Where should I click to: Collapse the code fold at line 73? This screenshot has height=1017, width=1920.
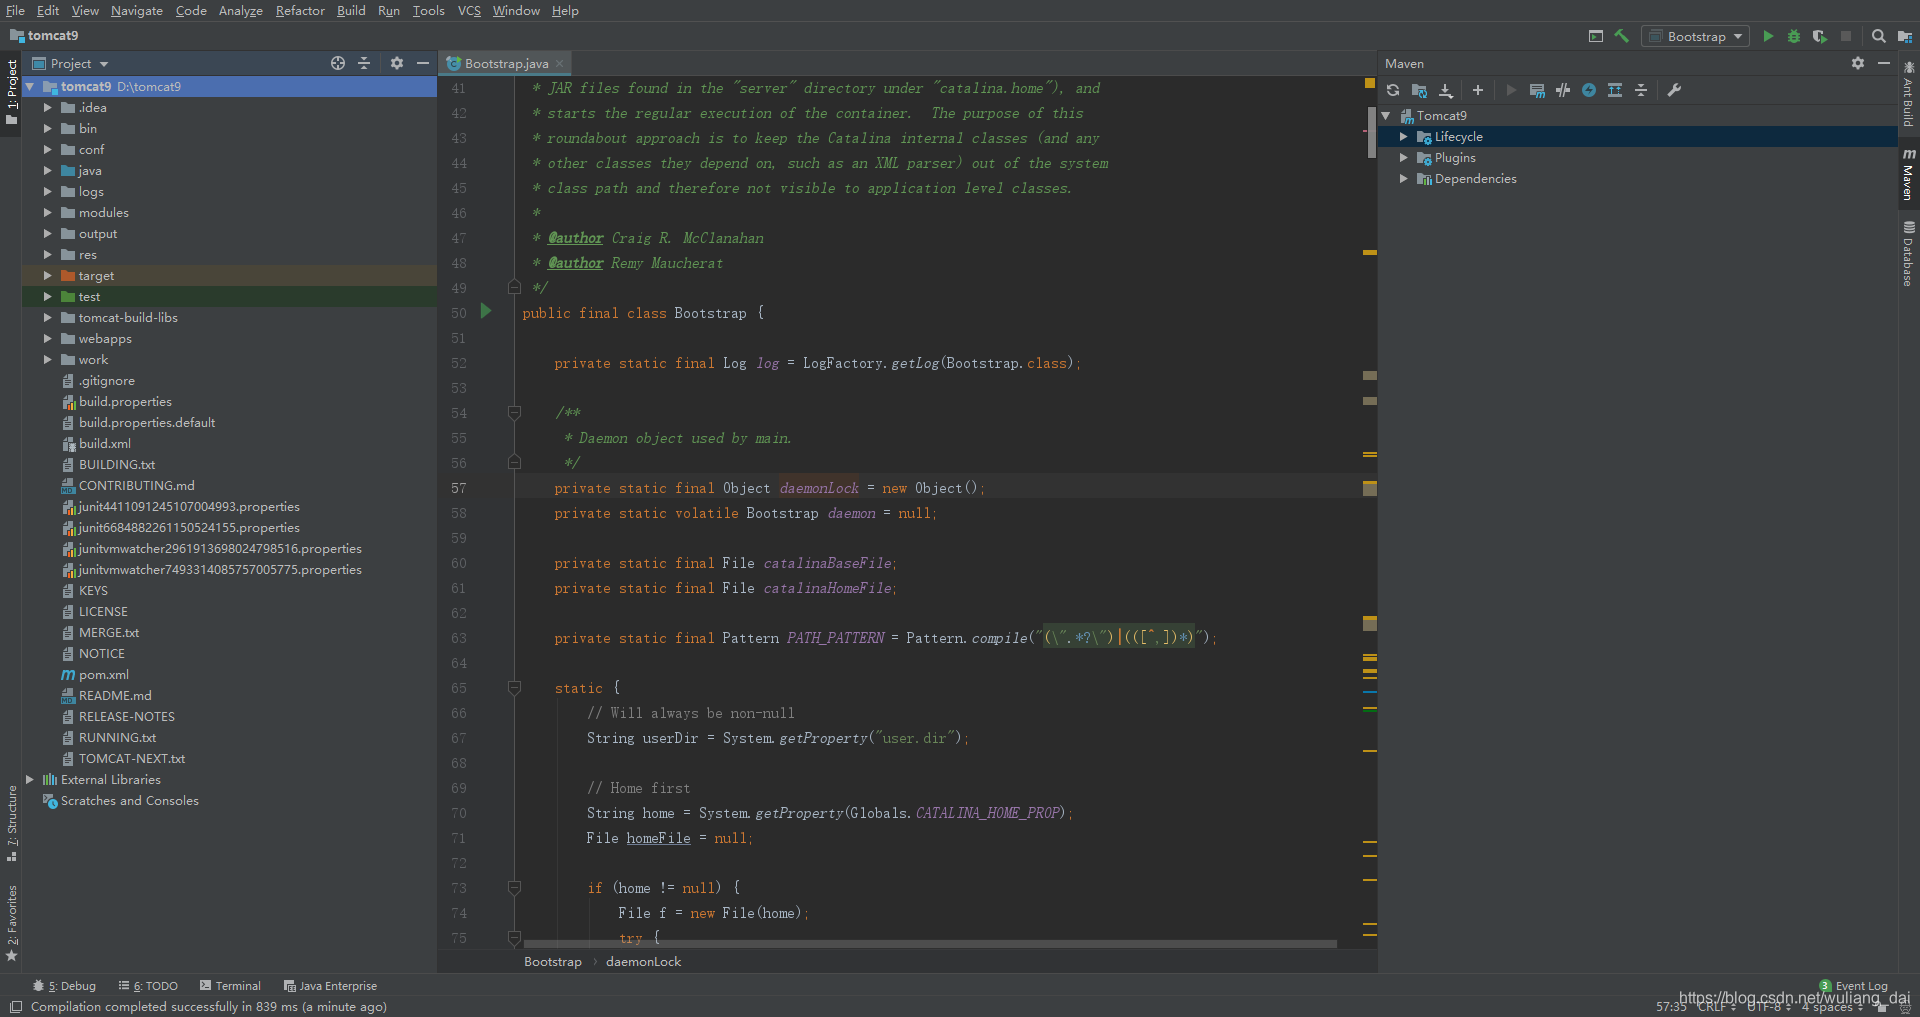tap(514, 888)
